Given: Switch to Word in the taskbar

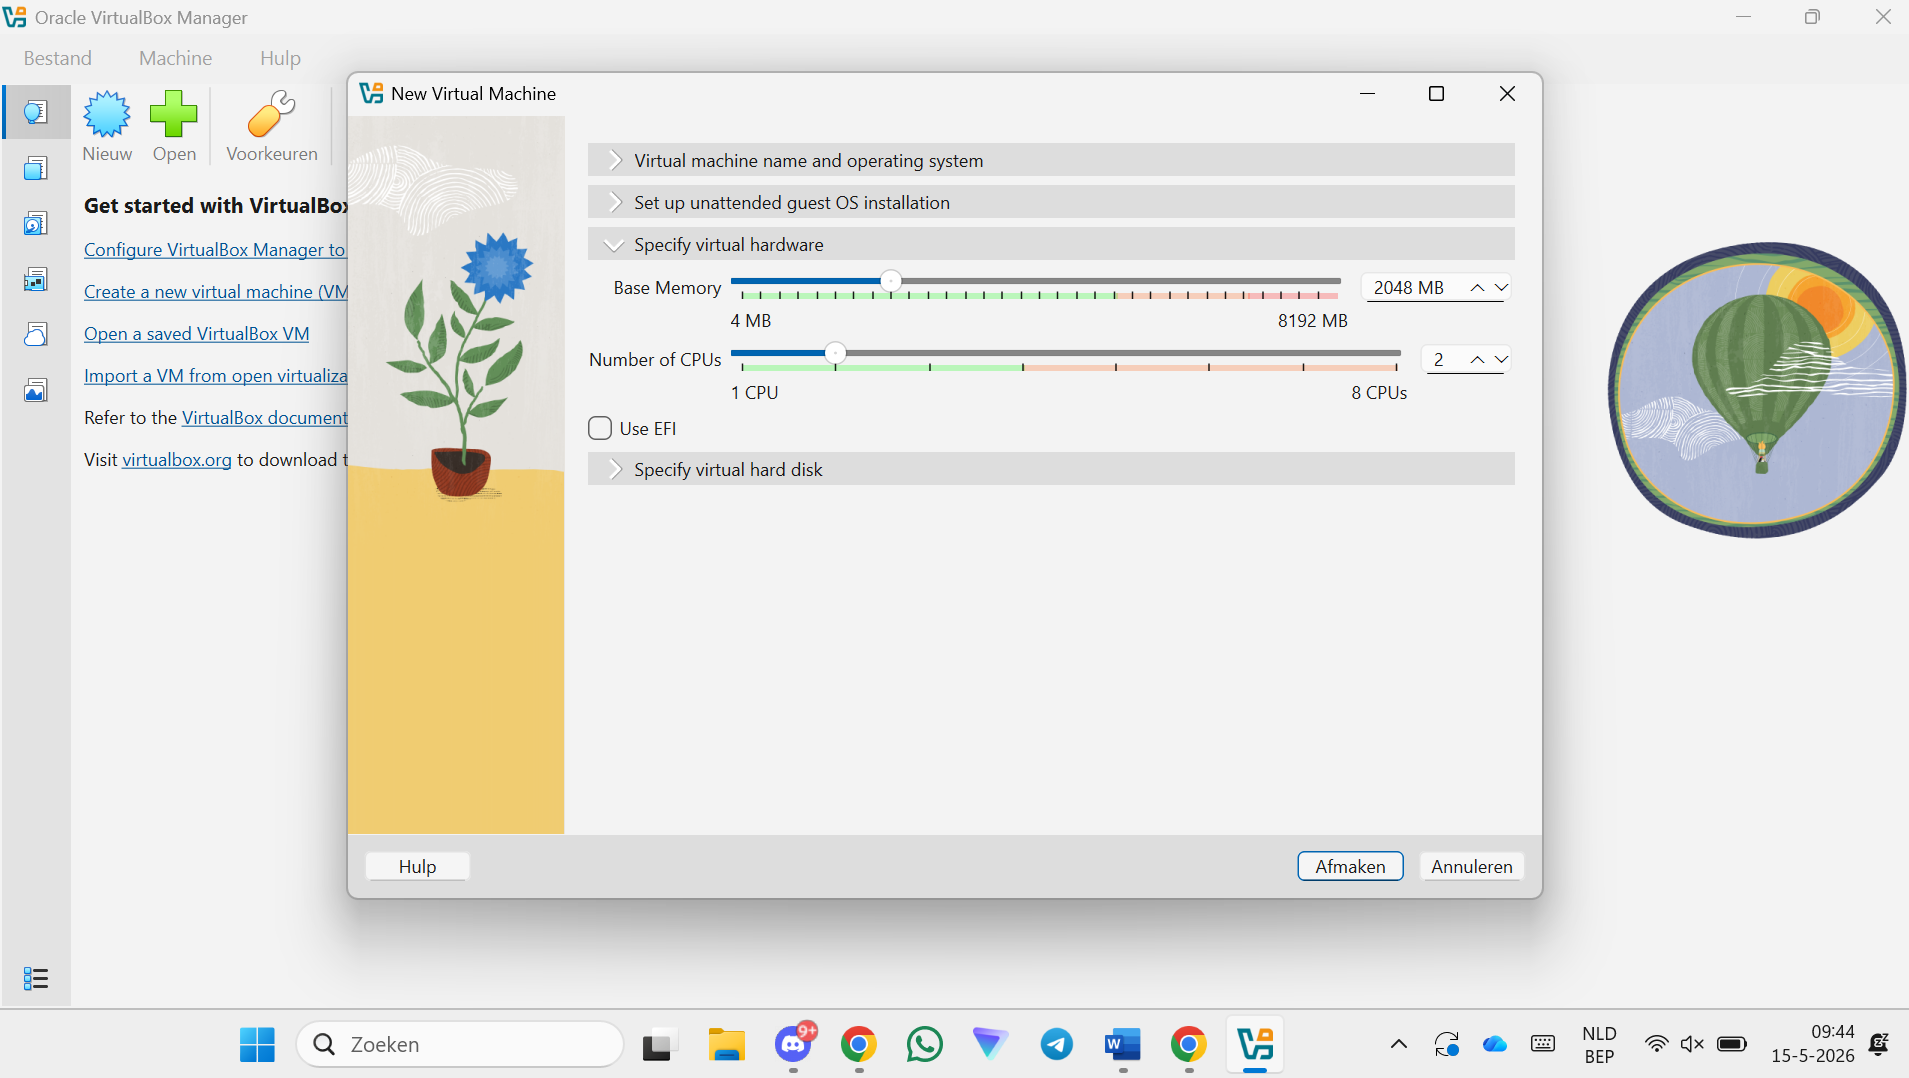Looking at the screenshot, I should pos(1123,1044).
